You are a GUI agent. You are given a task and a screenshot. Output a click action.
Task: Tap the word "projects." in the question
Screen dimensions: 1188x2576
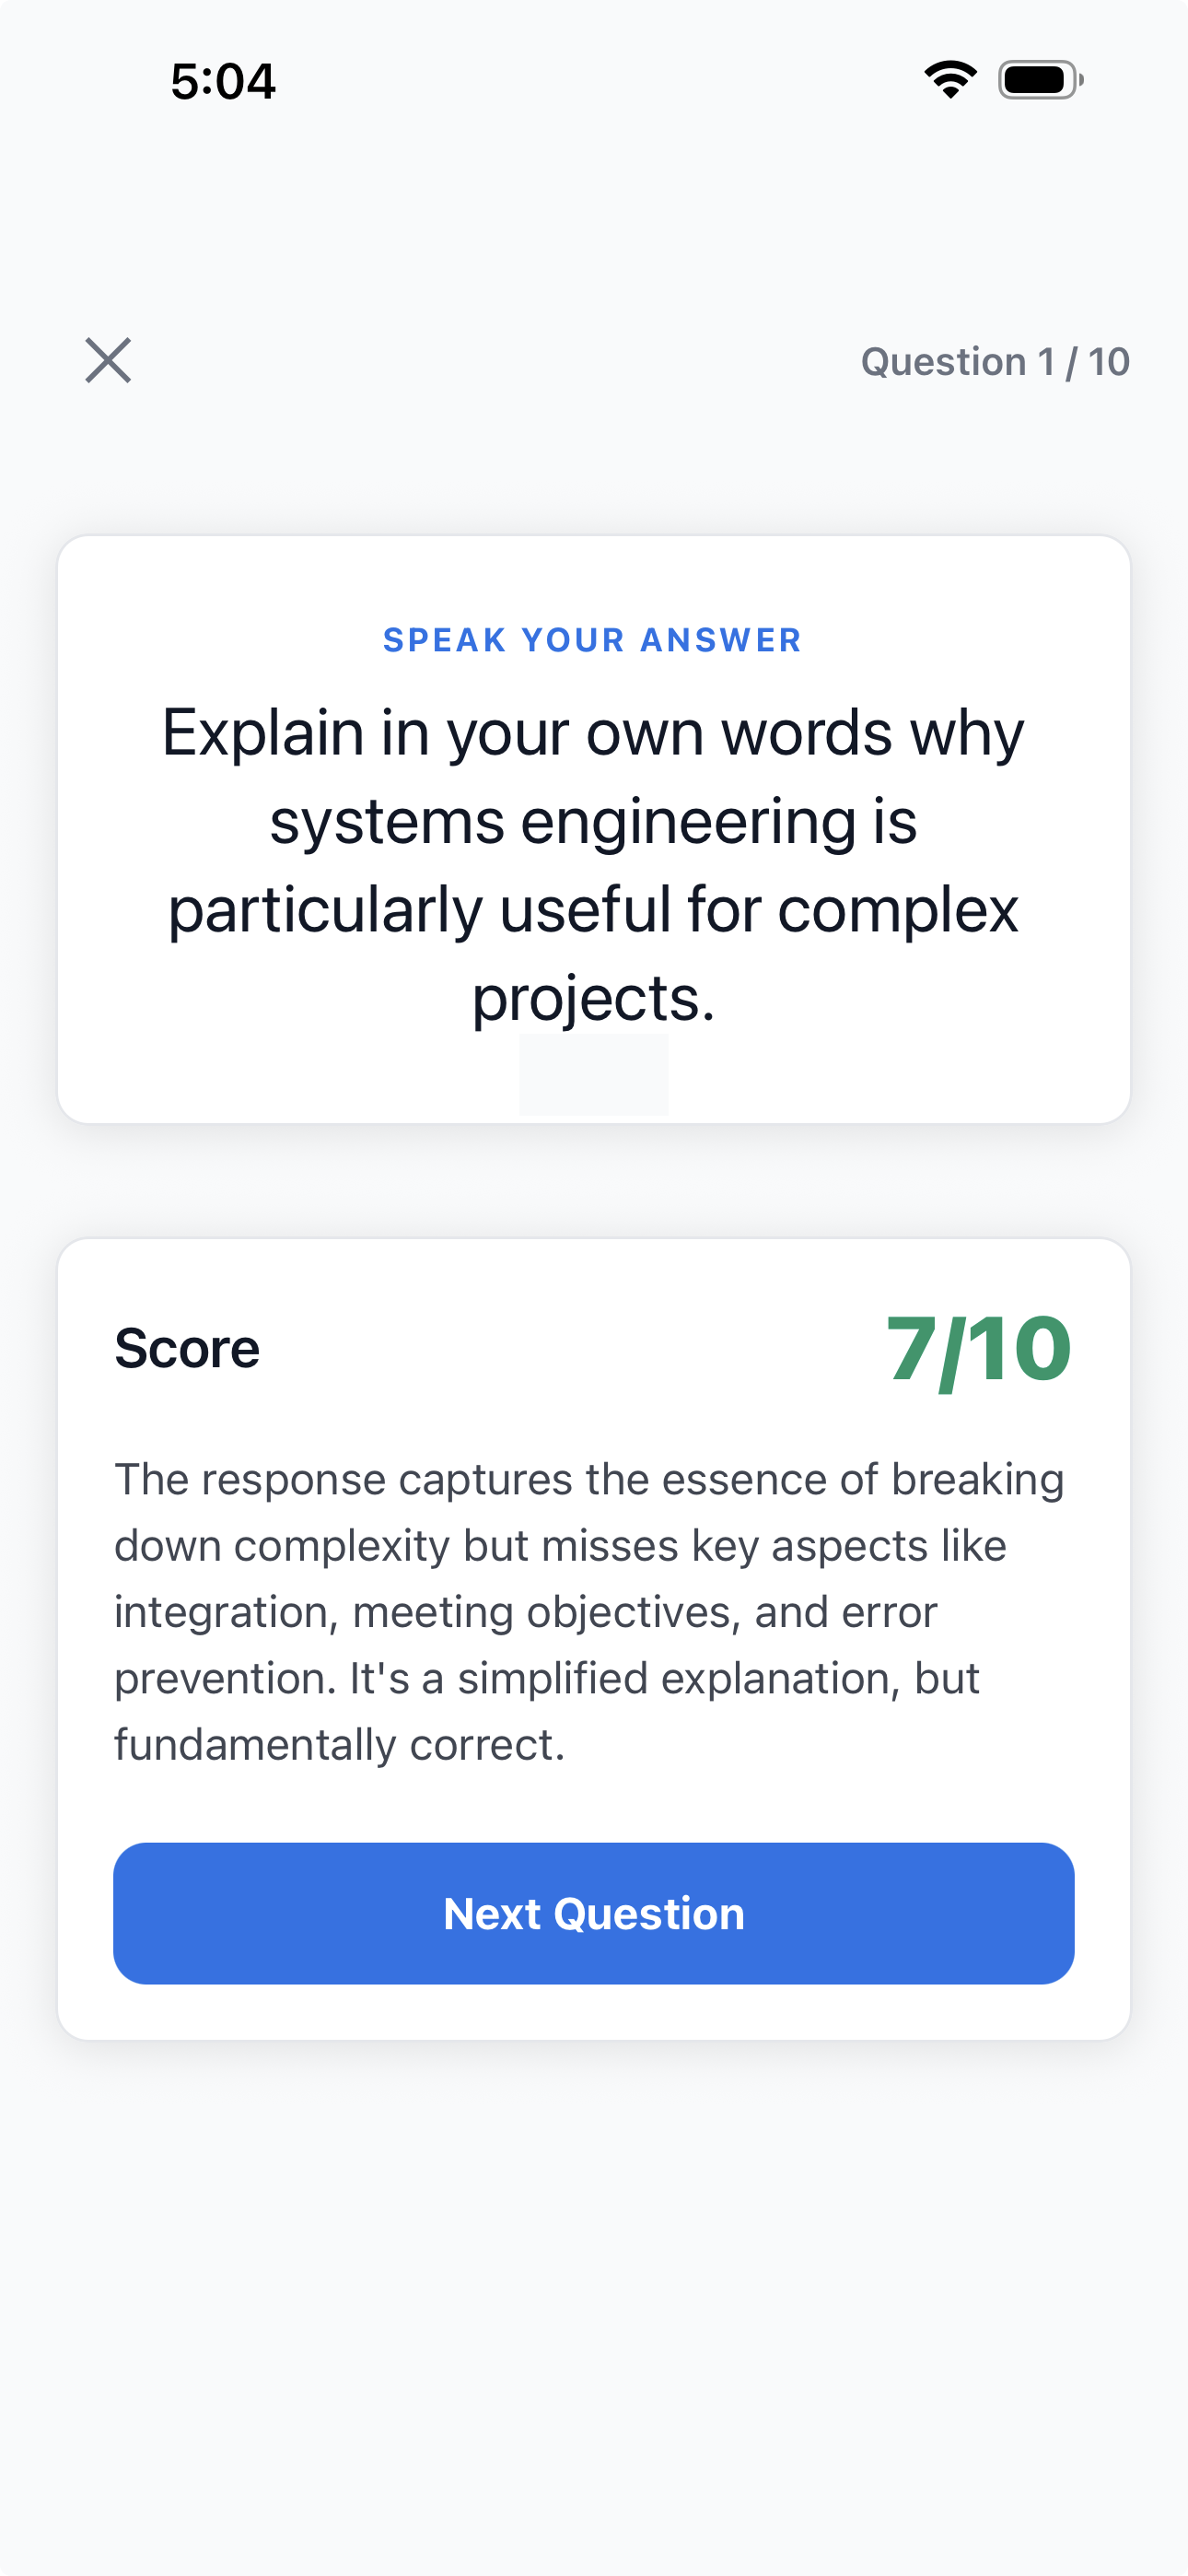pos(593,998)
